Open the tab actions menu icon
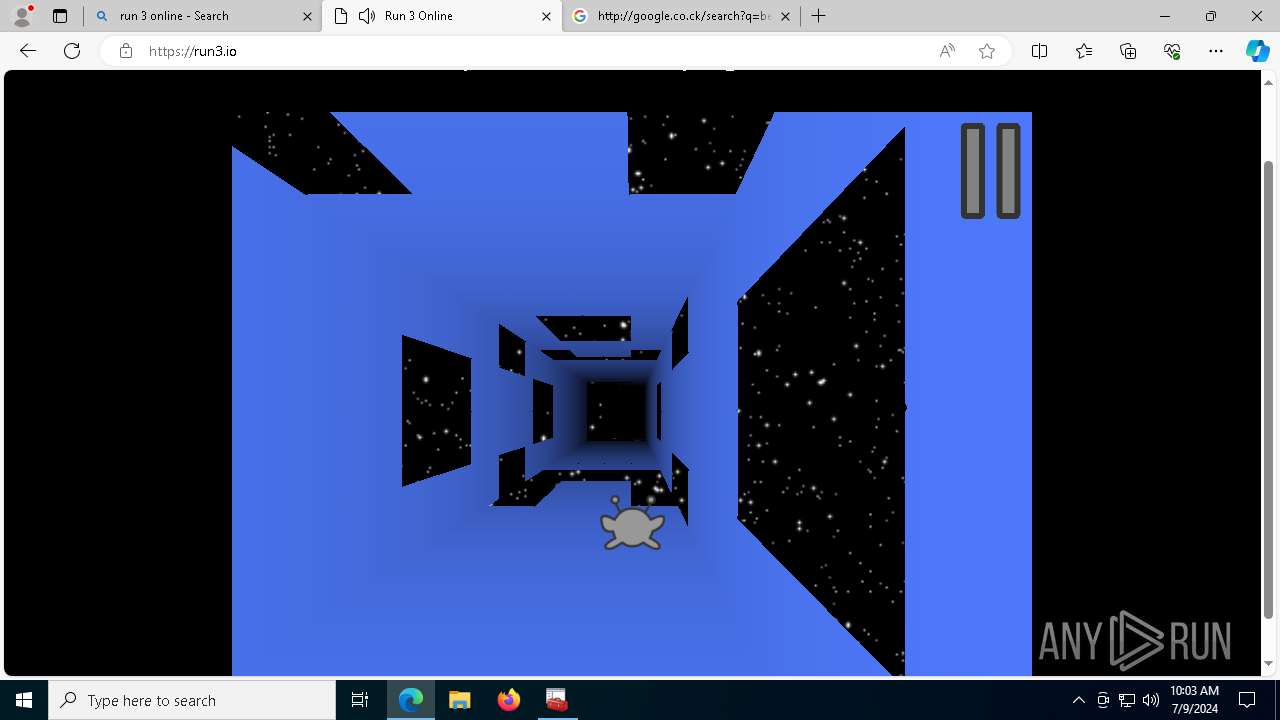This screenshot has height=720, width=1280. (x=60, y=16)
